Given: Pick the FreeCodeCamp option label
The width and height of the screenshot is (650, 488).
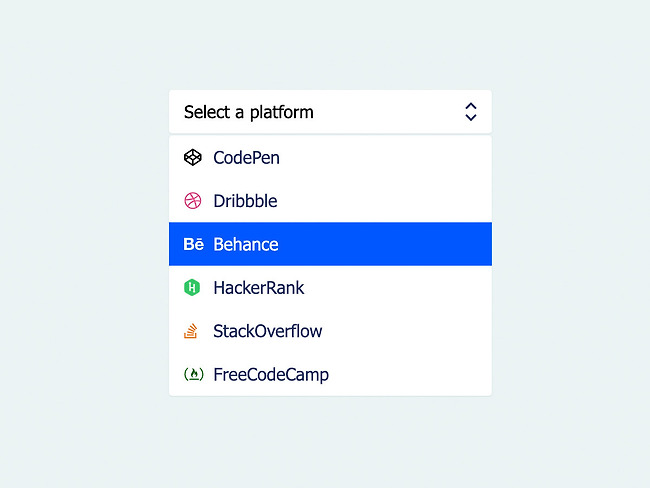Looking at the screenshot, I should tap(271, 374).
